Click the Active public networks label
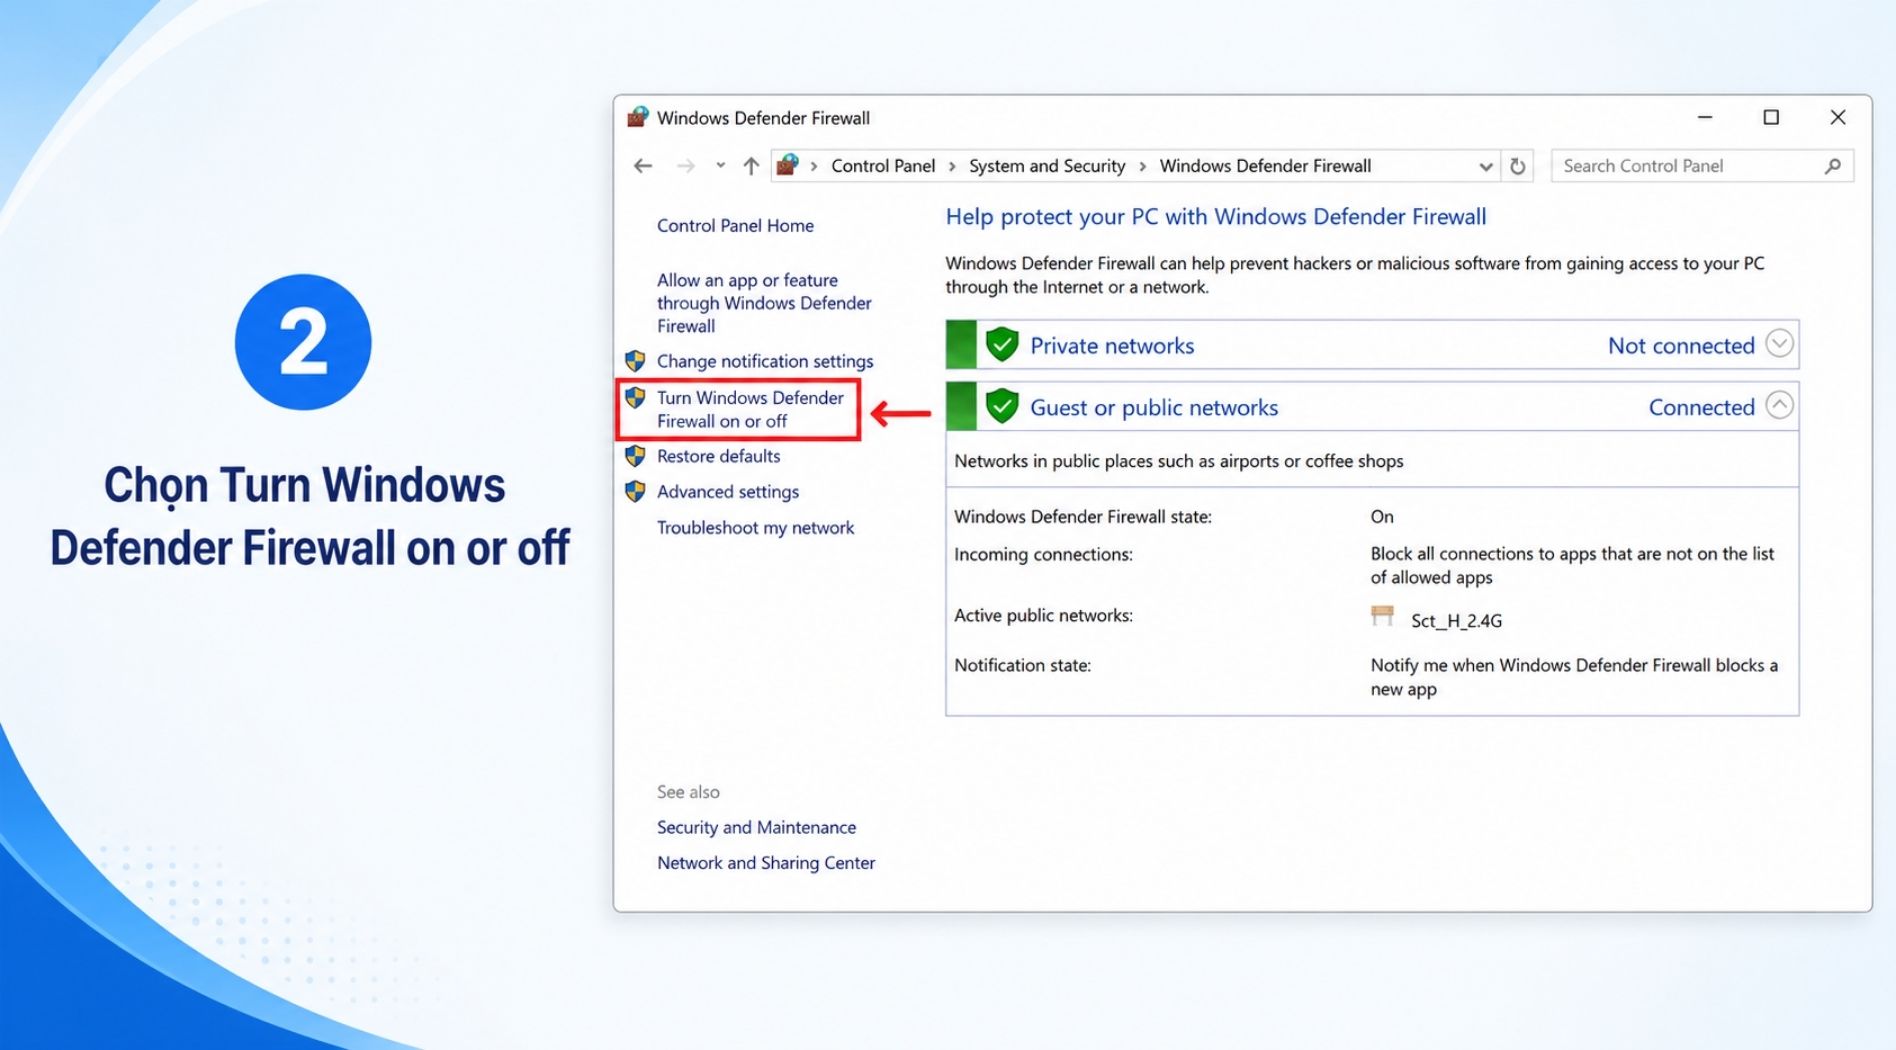 (x=1043, y=616)
